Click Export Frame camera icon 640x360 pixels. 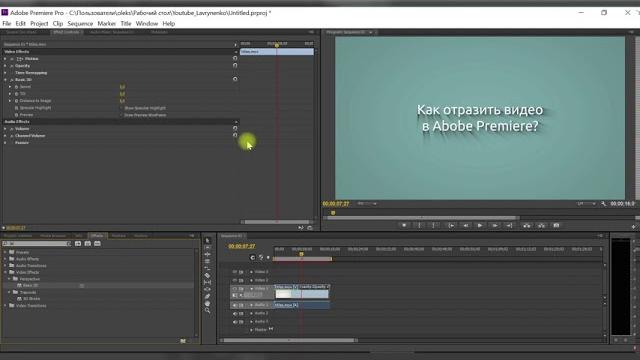click(x=556, y=225)
